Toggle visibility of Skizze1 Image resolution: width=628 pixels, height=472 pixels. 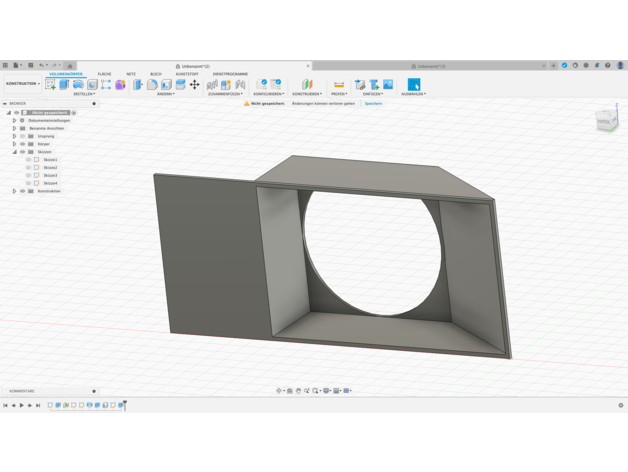tap(29, 160)
